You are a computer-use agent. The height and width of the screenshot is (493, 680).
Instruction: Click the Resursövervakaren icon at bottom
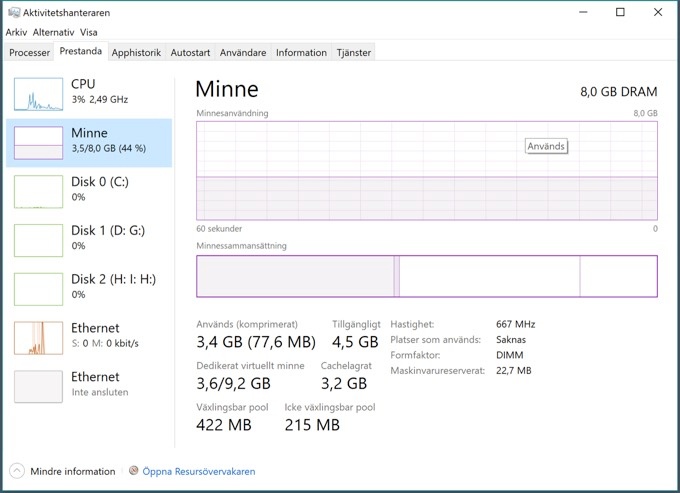pos(134,471)
